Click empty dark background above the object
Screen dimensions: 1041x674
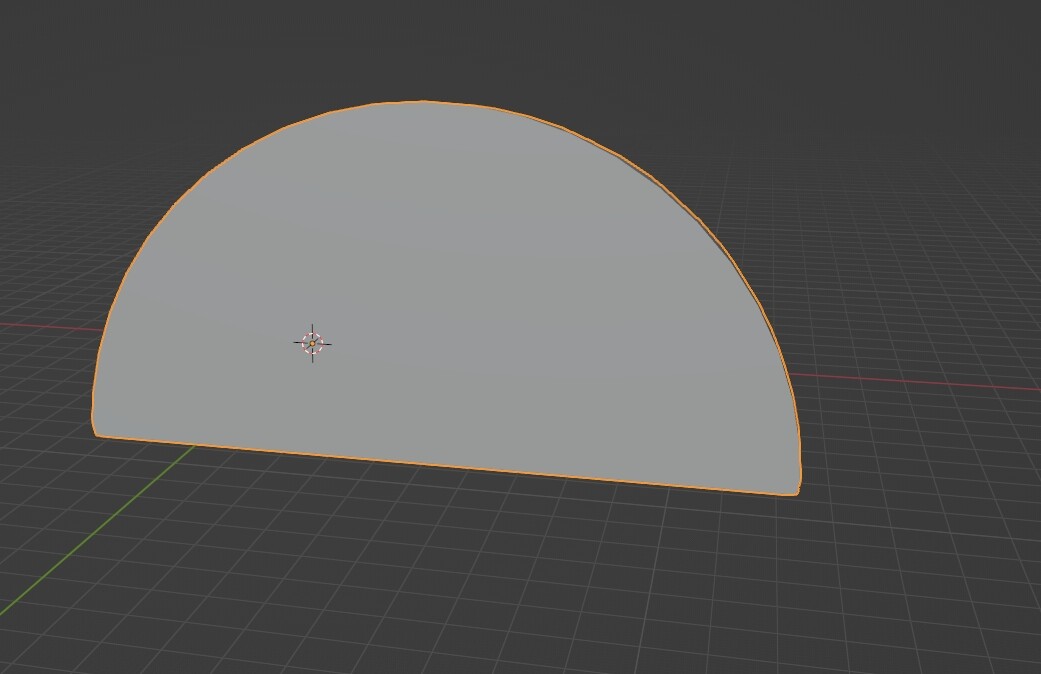[518, 46]
